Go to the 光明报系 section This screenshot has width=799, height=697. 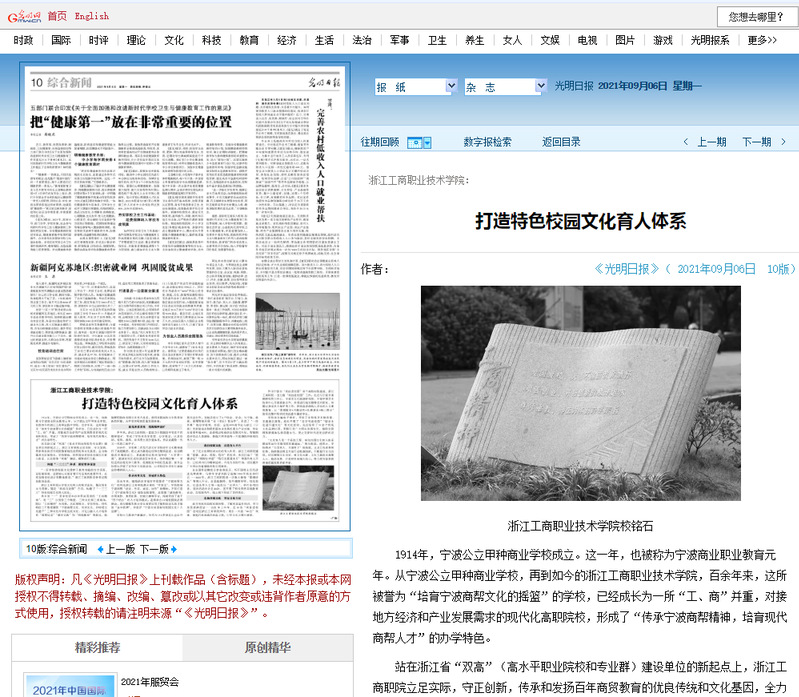pyautogui.click(x=710, y=40)
